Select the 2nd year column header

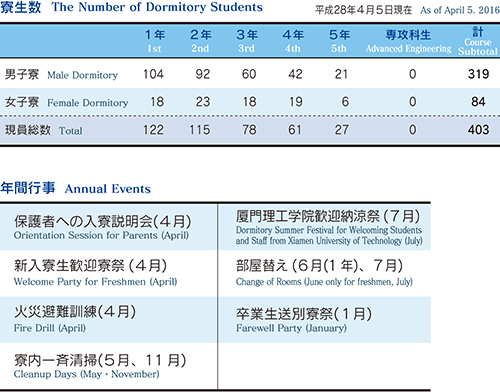200,41
